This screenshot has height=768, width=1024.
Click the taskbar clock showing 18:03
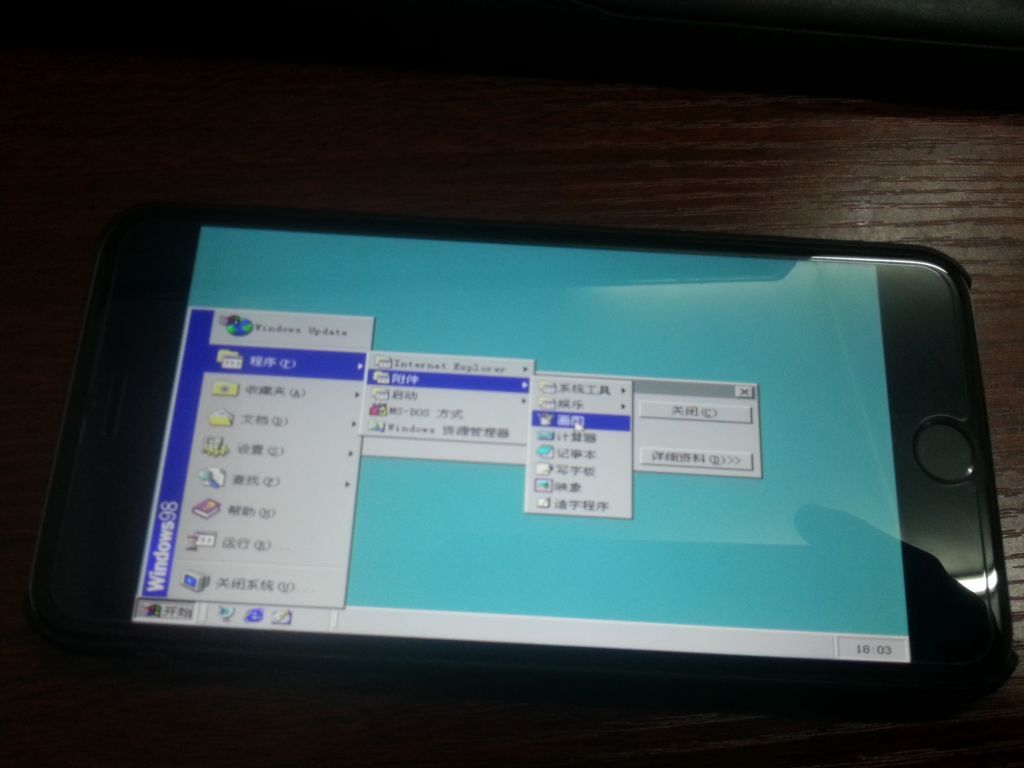pos(872,650)
